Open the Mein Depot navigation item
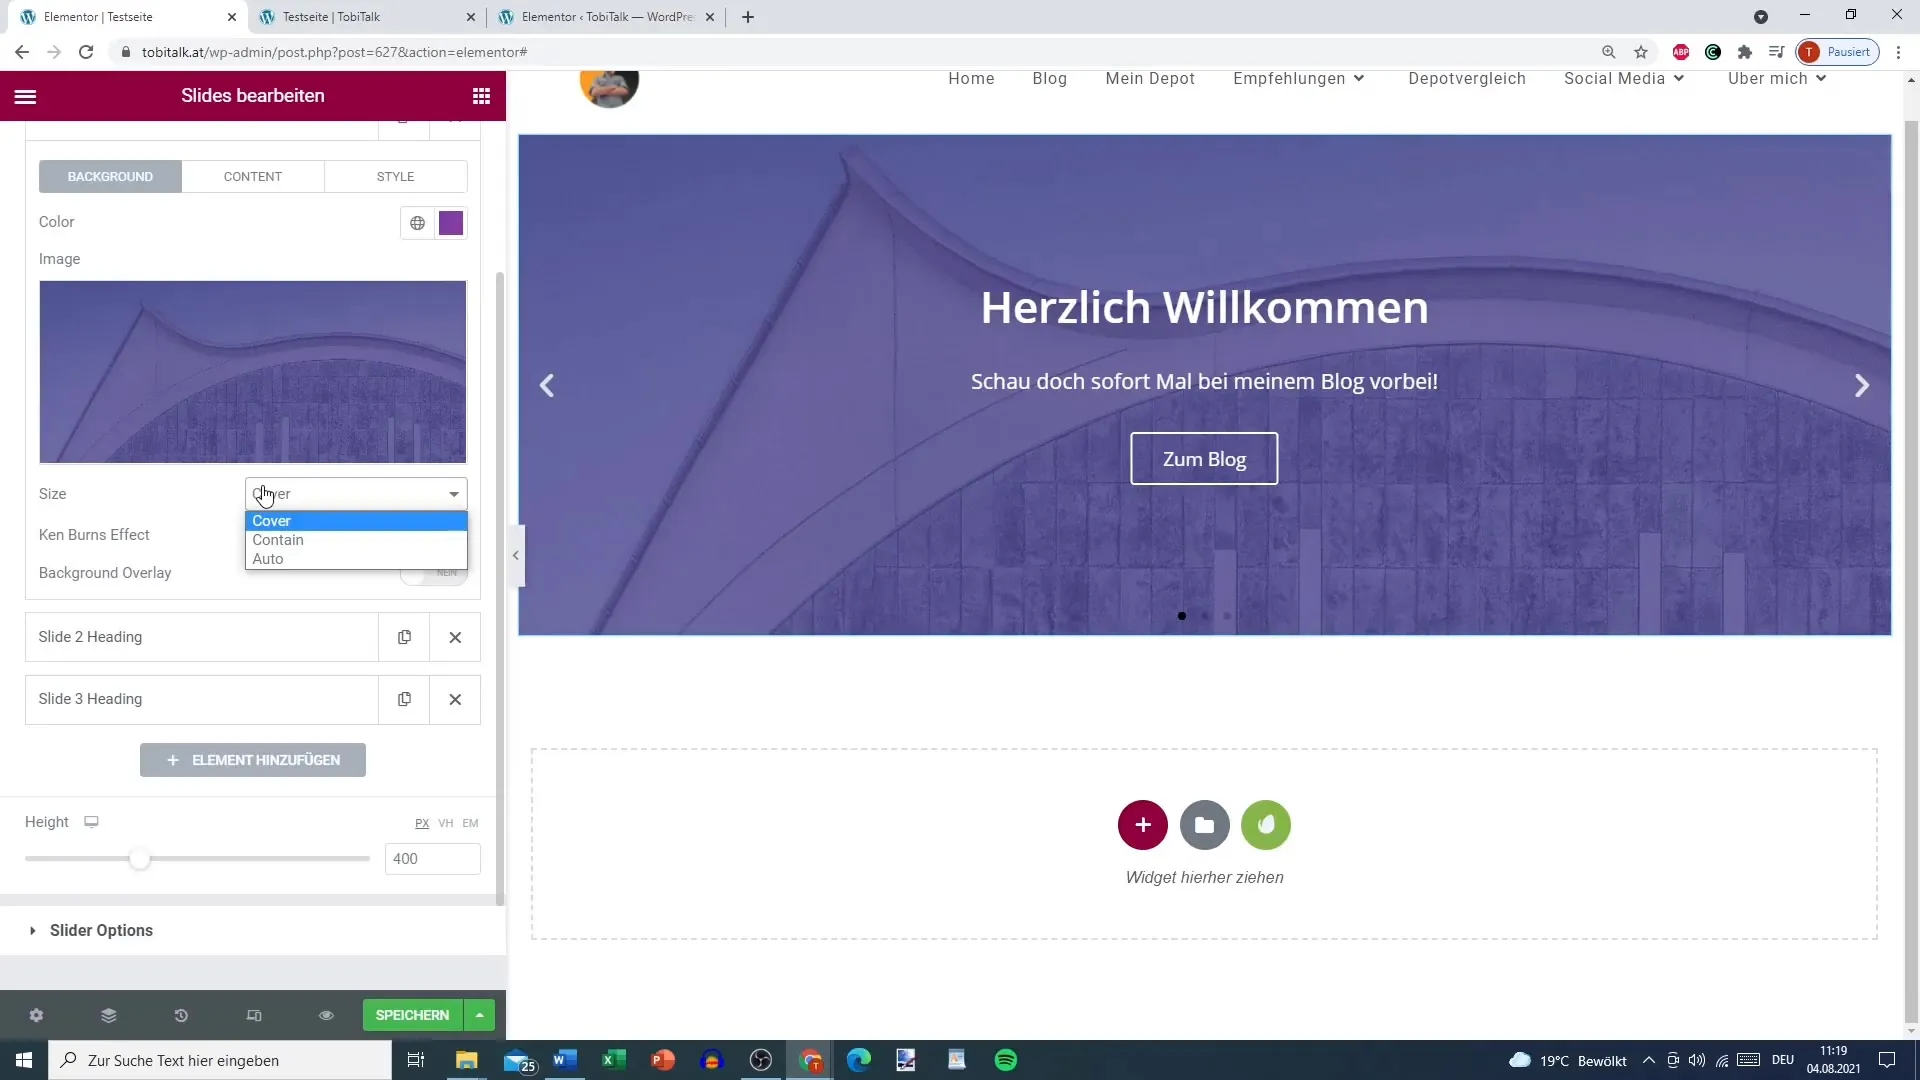The width and height of the screenshot is (1920, 1080). pos(1150,78)
